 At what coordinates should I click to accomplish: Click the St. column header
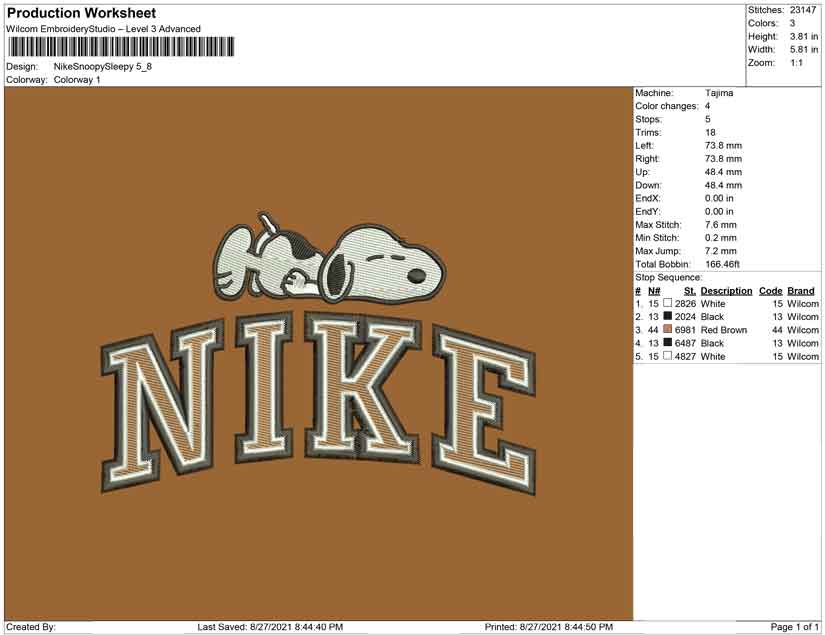690,291
